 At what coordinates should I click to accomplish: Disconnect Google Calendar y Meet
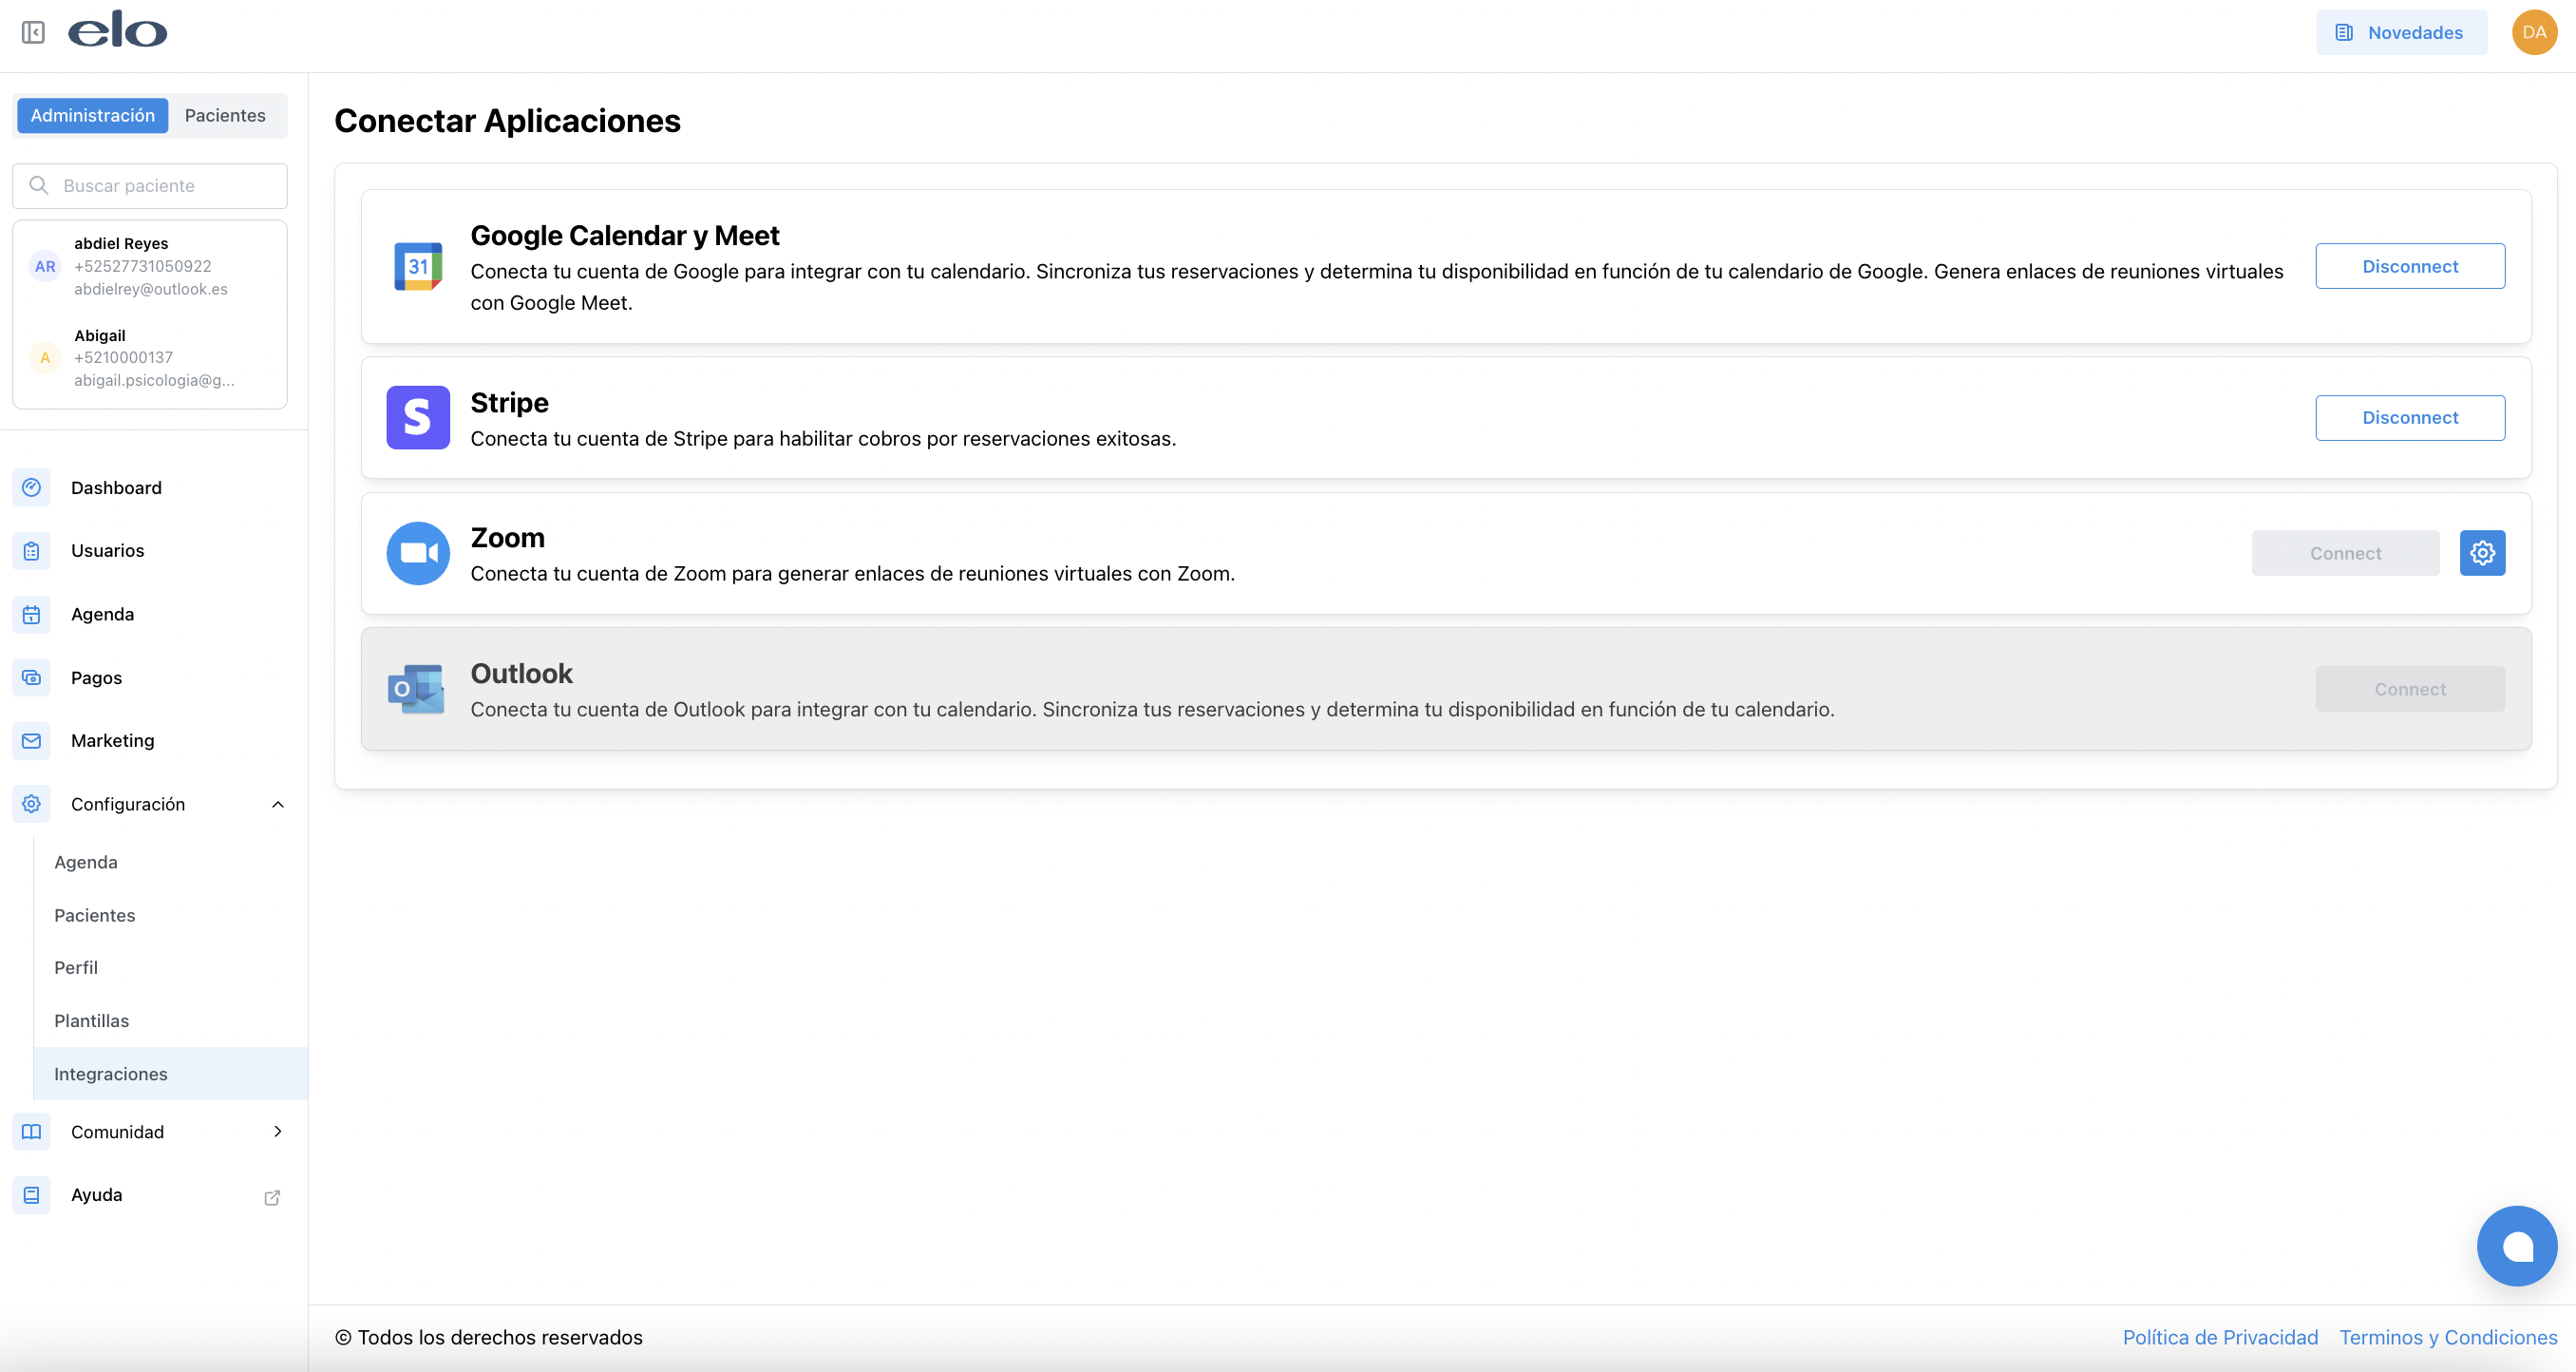pos(2409,266)
